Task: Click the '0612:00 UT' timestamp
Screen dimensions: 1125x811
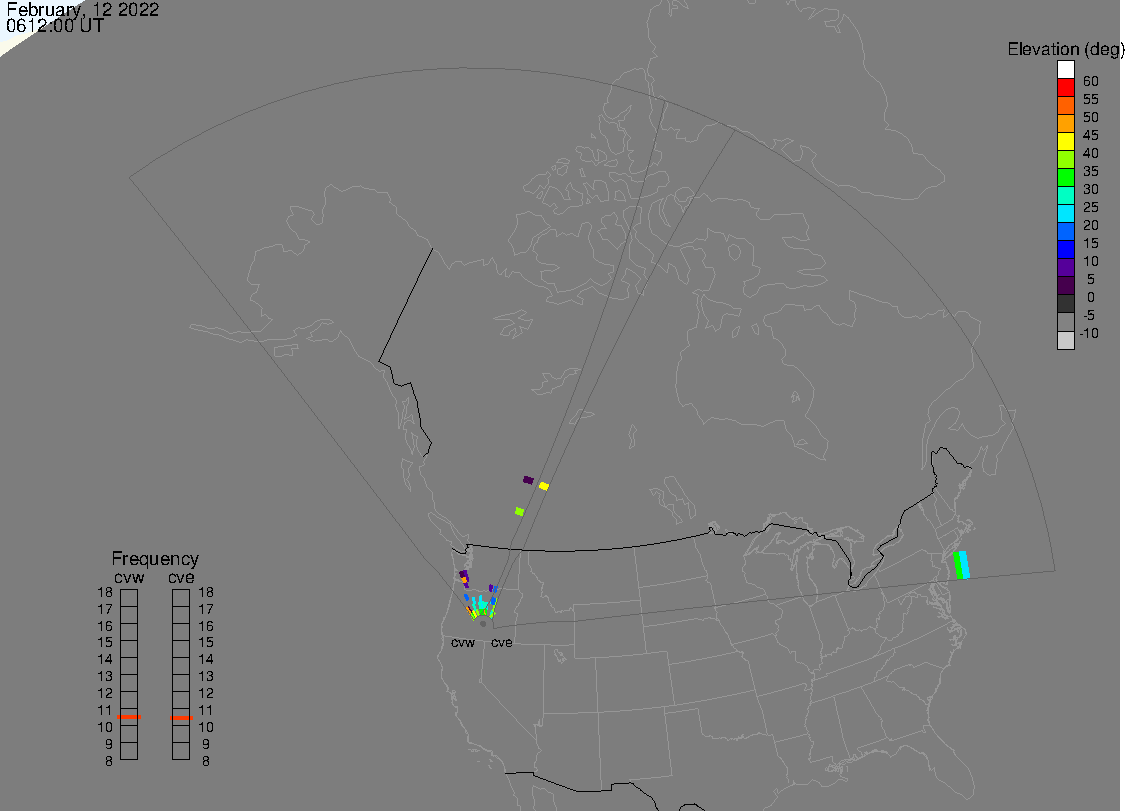Action: coord(55,26)
